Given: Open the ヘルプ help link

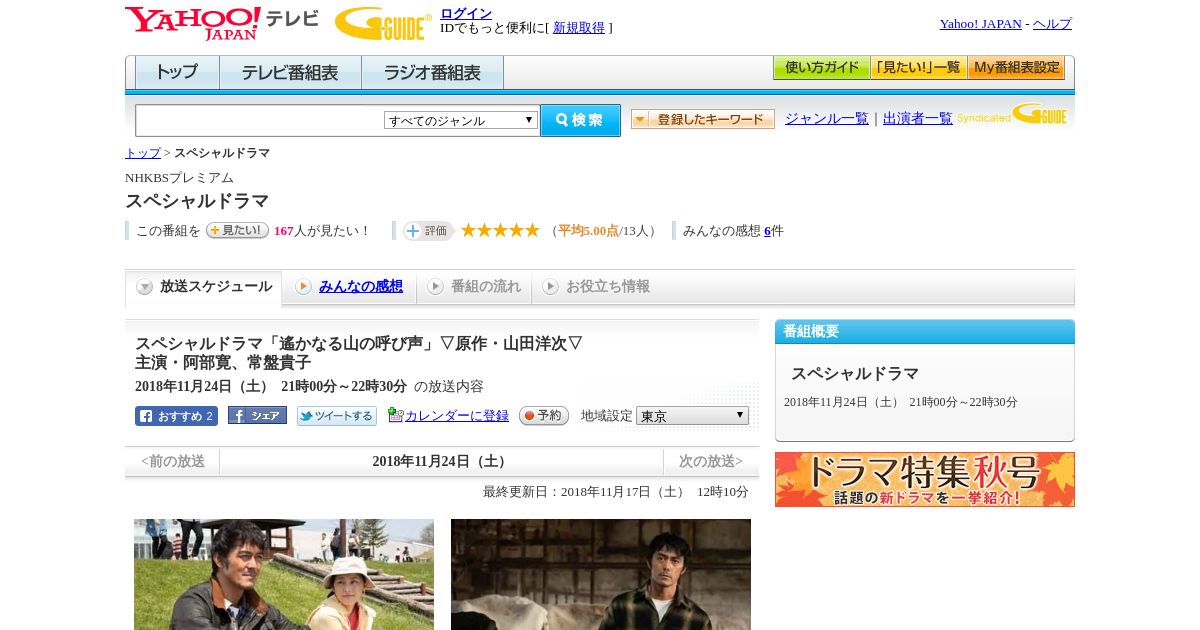Looking at the screenshot, I should tap(1052, 23).
